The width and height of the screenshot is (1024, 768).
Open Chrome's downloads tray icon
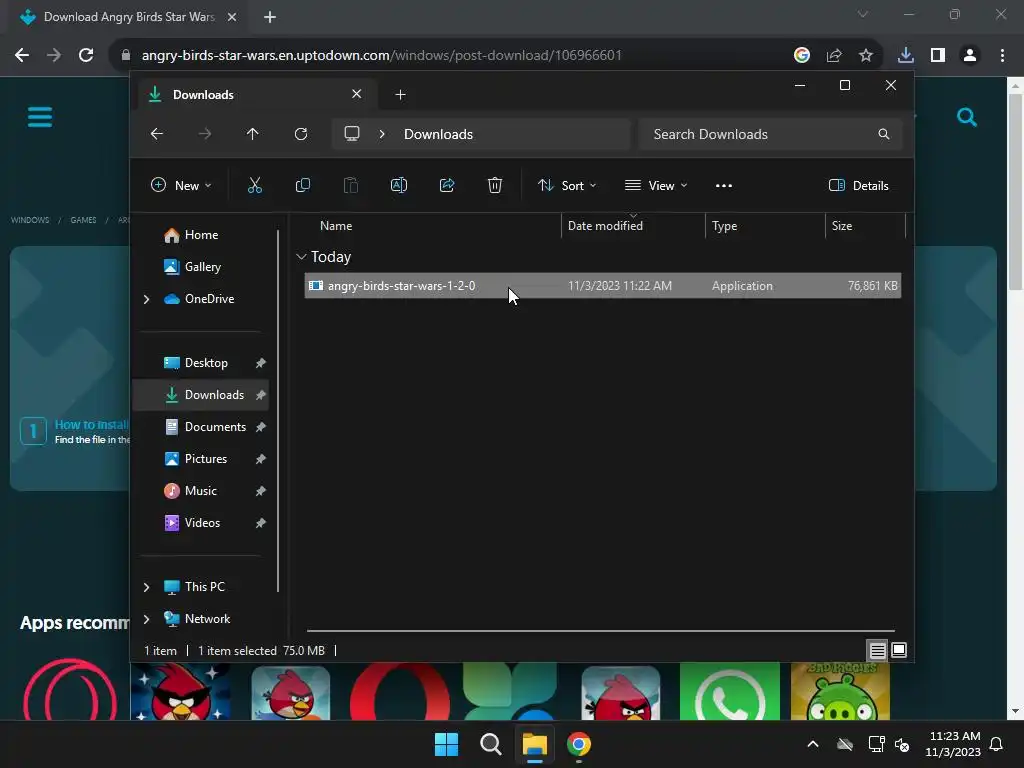click(x=905, y=55)
